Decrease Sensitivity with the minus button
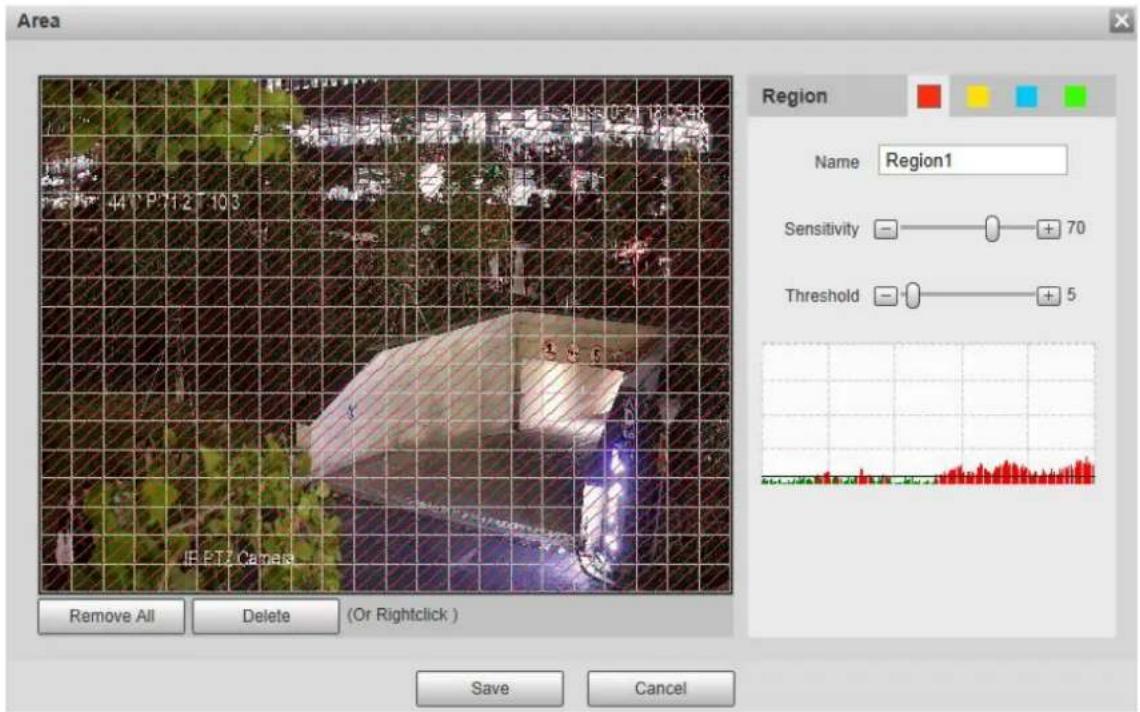1140x712 pixels. 885,229
